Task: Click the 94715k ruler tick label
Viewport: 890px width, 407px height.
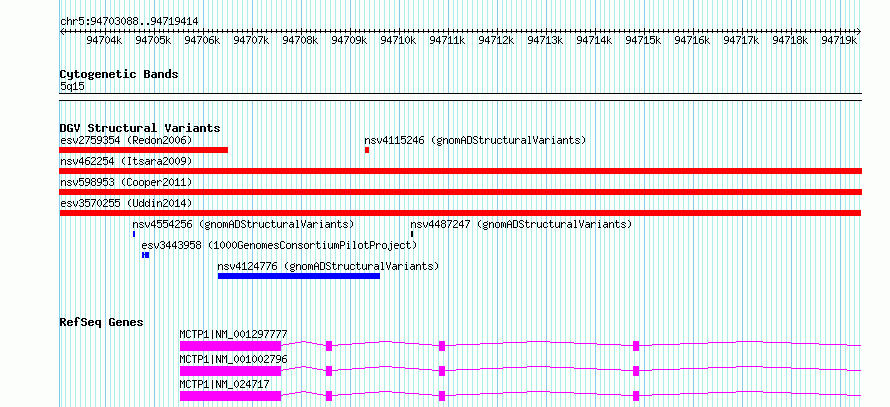Action: [x=643, y=40]
